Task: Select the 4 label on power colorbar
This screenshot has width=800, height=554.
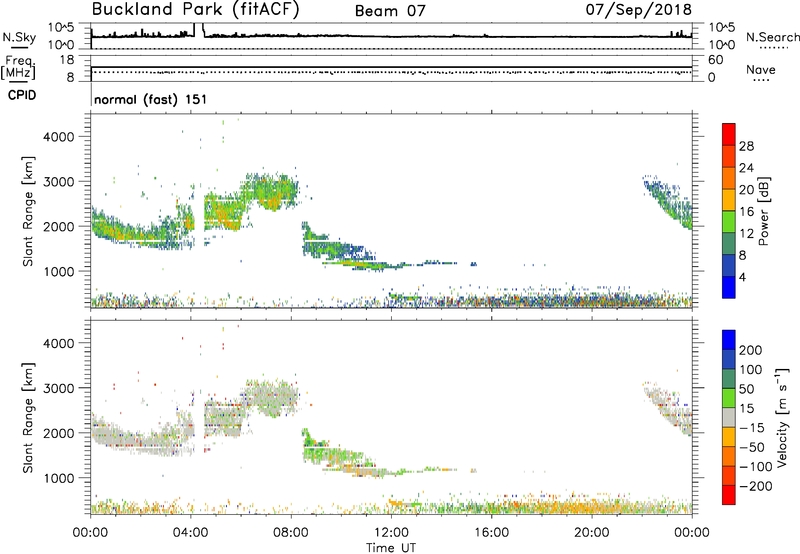Action: click(743, 277)
